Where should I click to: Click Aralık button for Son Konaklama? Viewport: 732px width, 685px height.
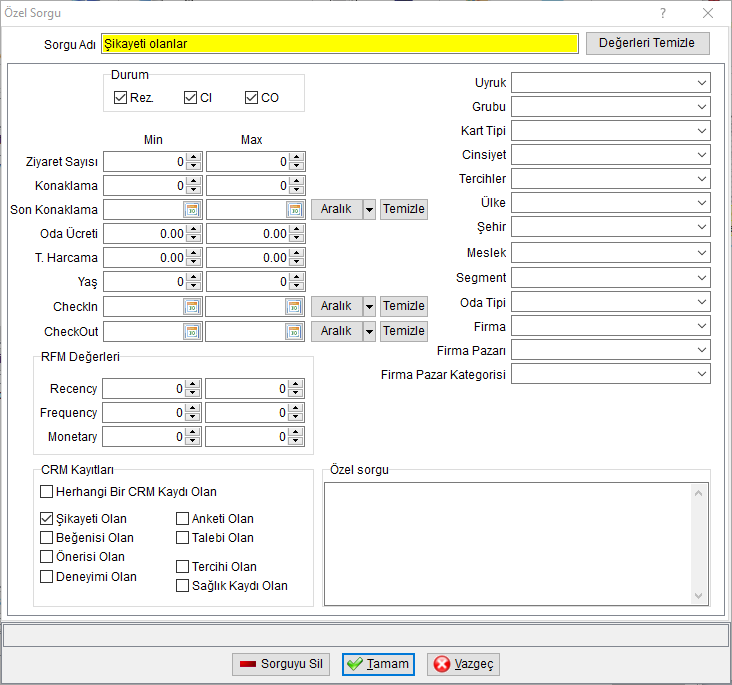[x=337, y=209]
